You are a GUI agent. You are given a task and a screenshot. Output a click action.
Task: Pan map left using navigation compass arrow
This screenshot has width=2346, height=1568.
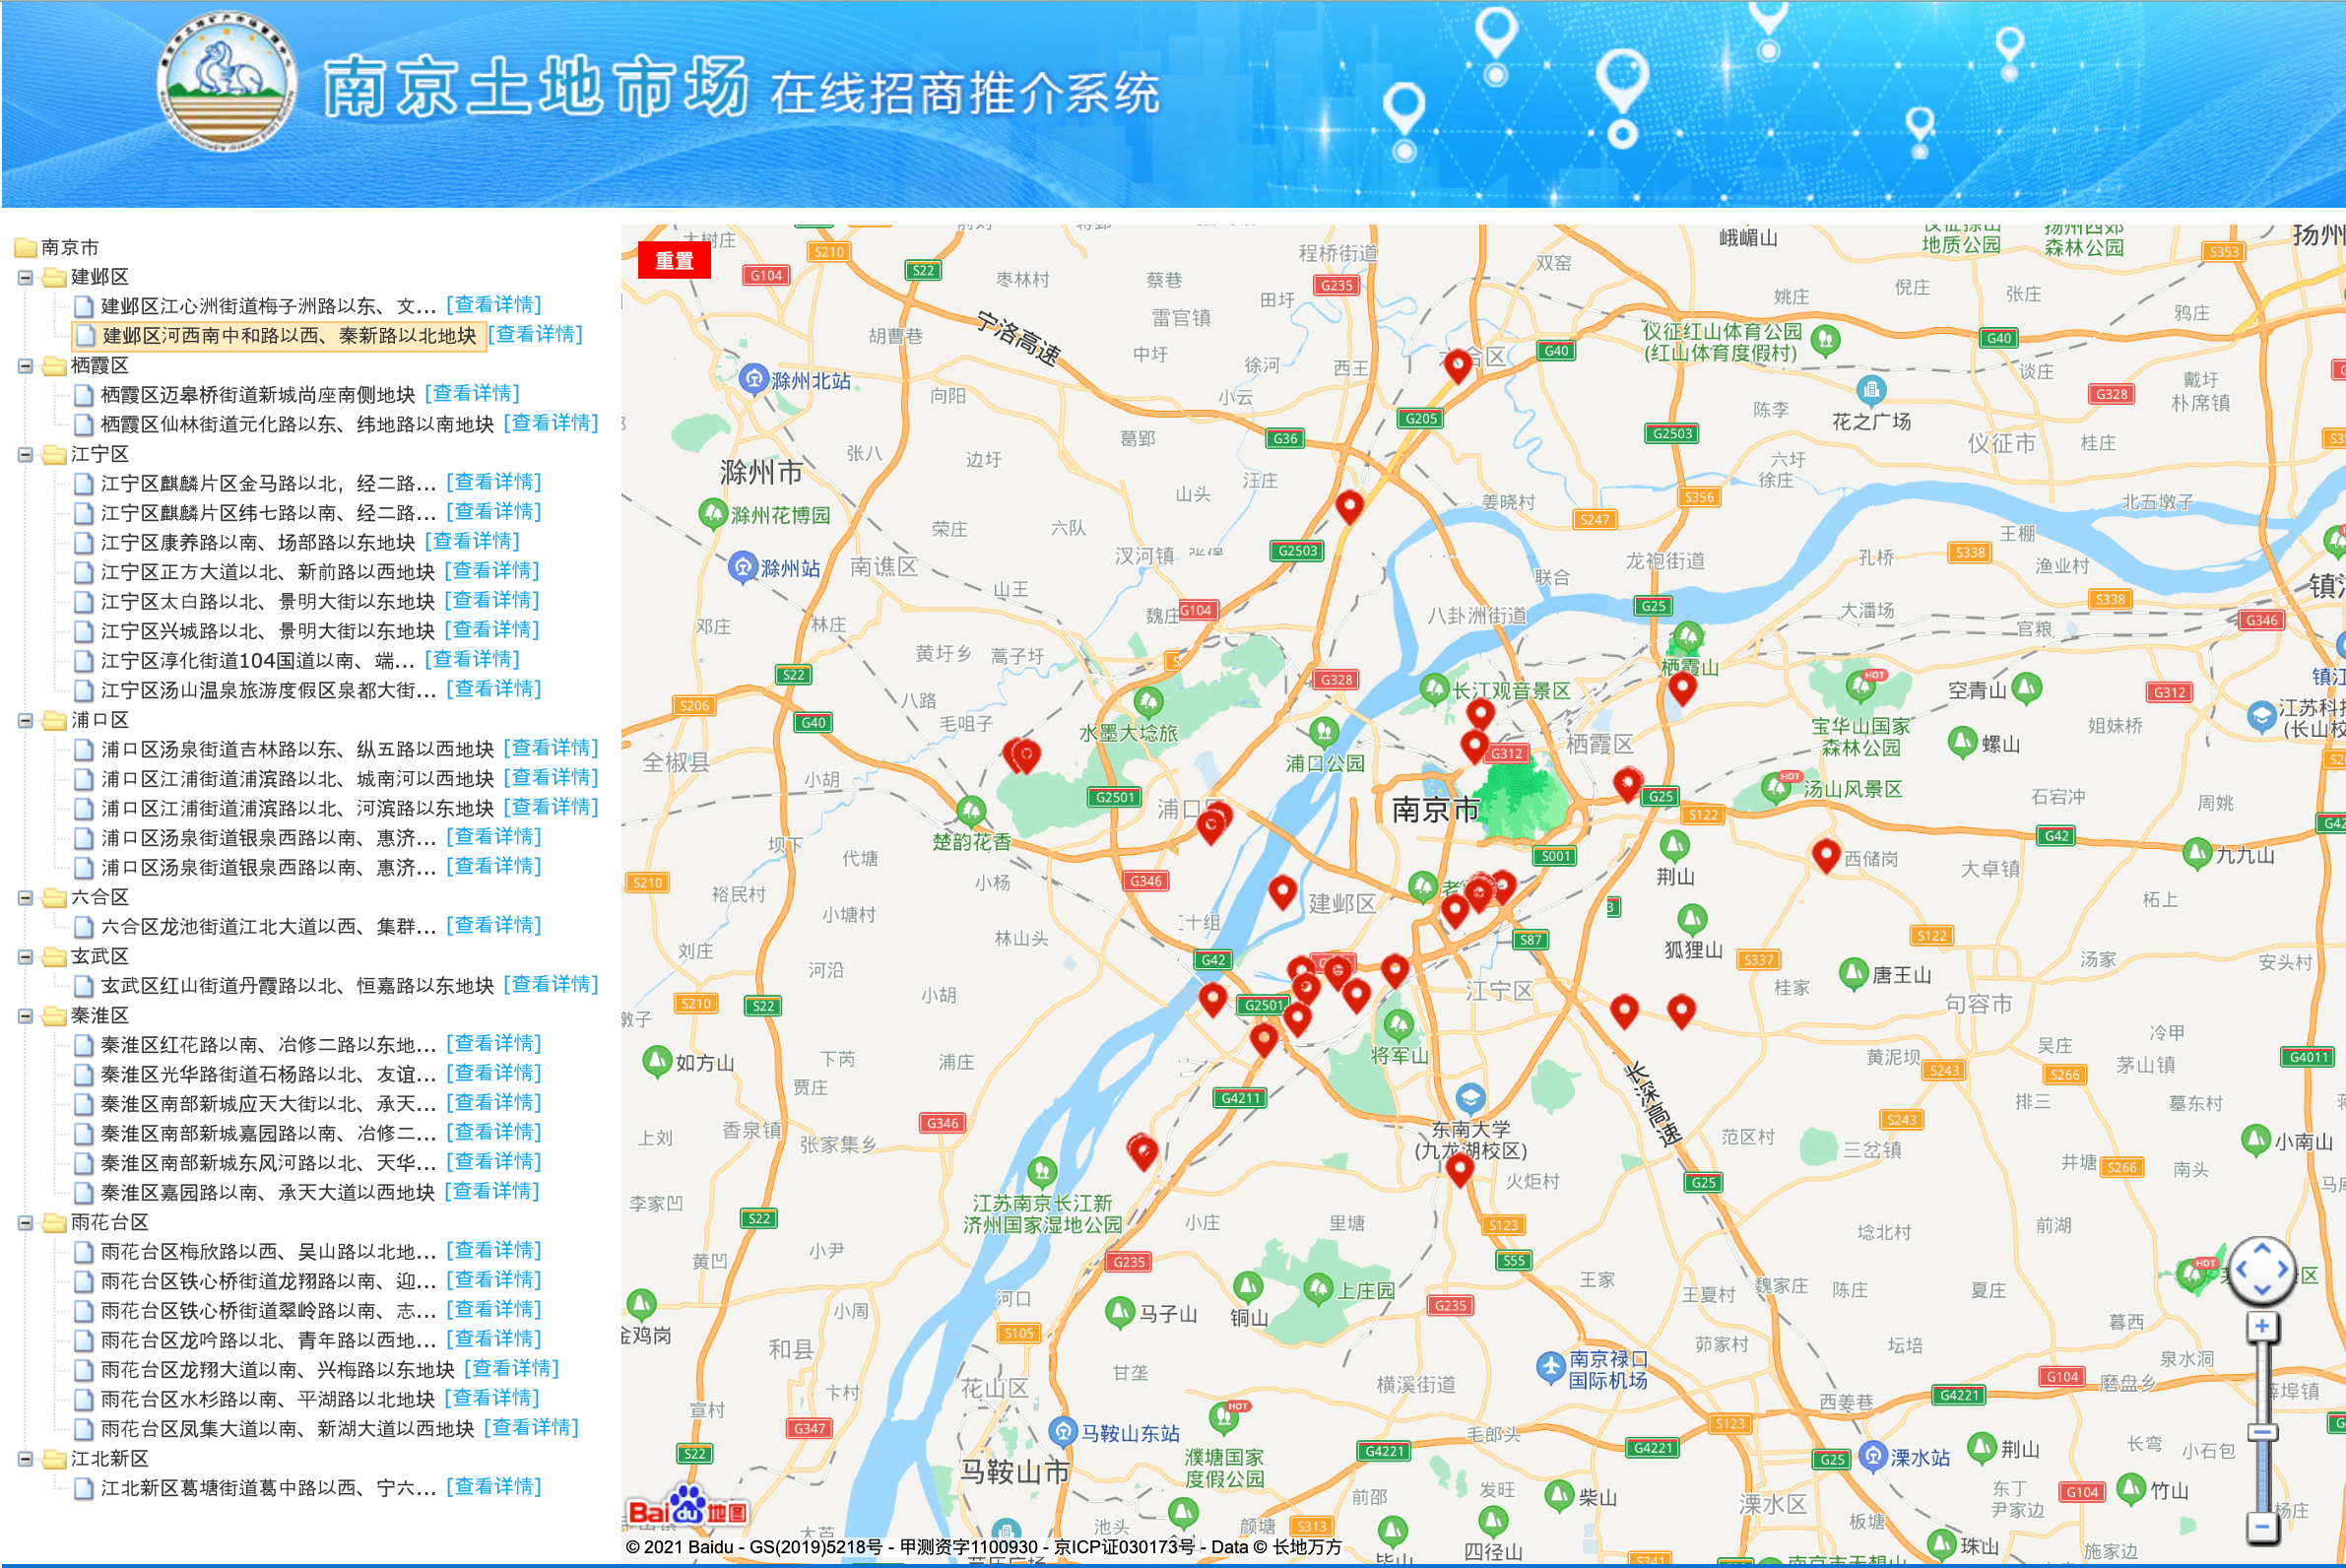coord(2241,1269)
